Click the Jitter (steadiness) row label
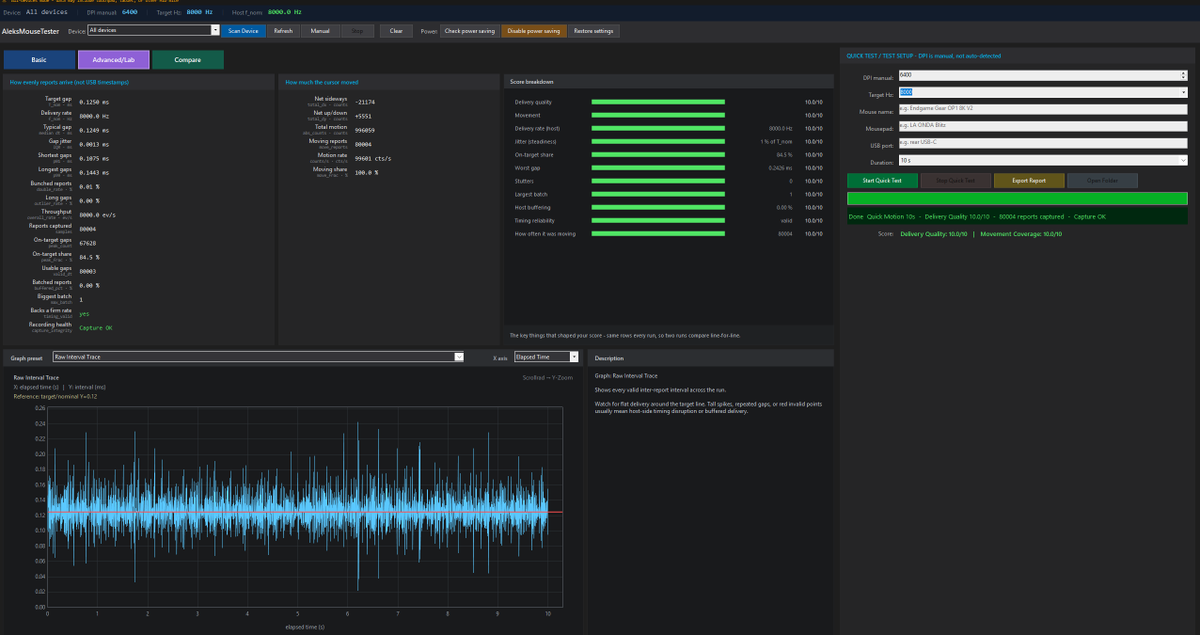Image resolution: width=1200 pixels, height=635 pixels. point(537,142)
